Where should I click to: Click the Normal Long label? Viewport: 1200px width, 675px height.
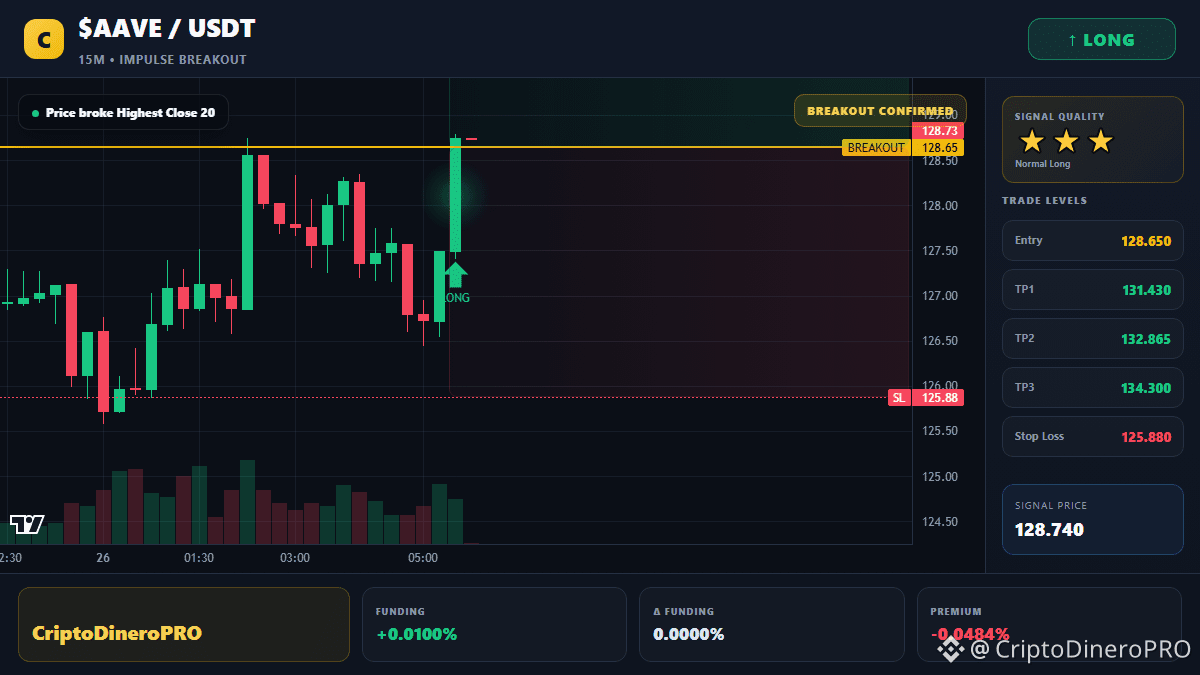(x=1042, y=164)
